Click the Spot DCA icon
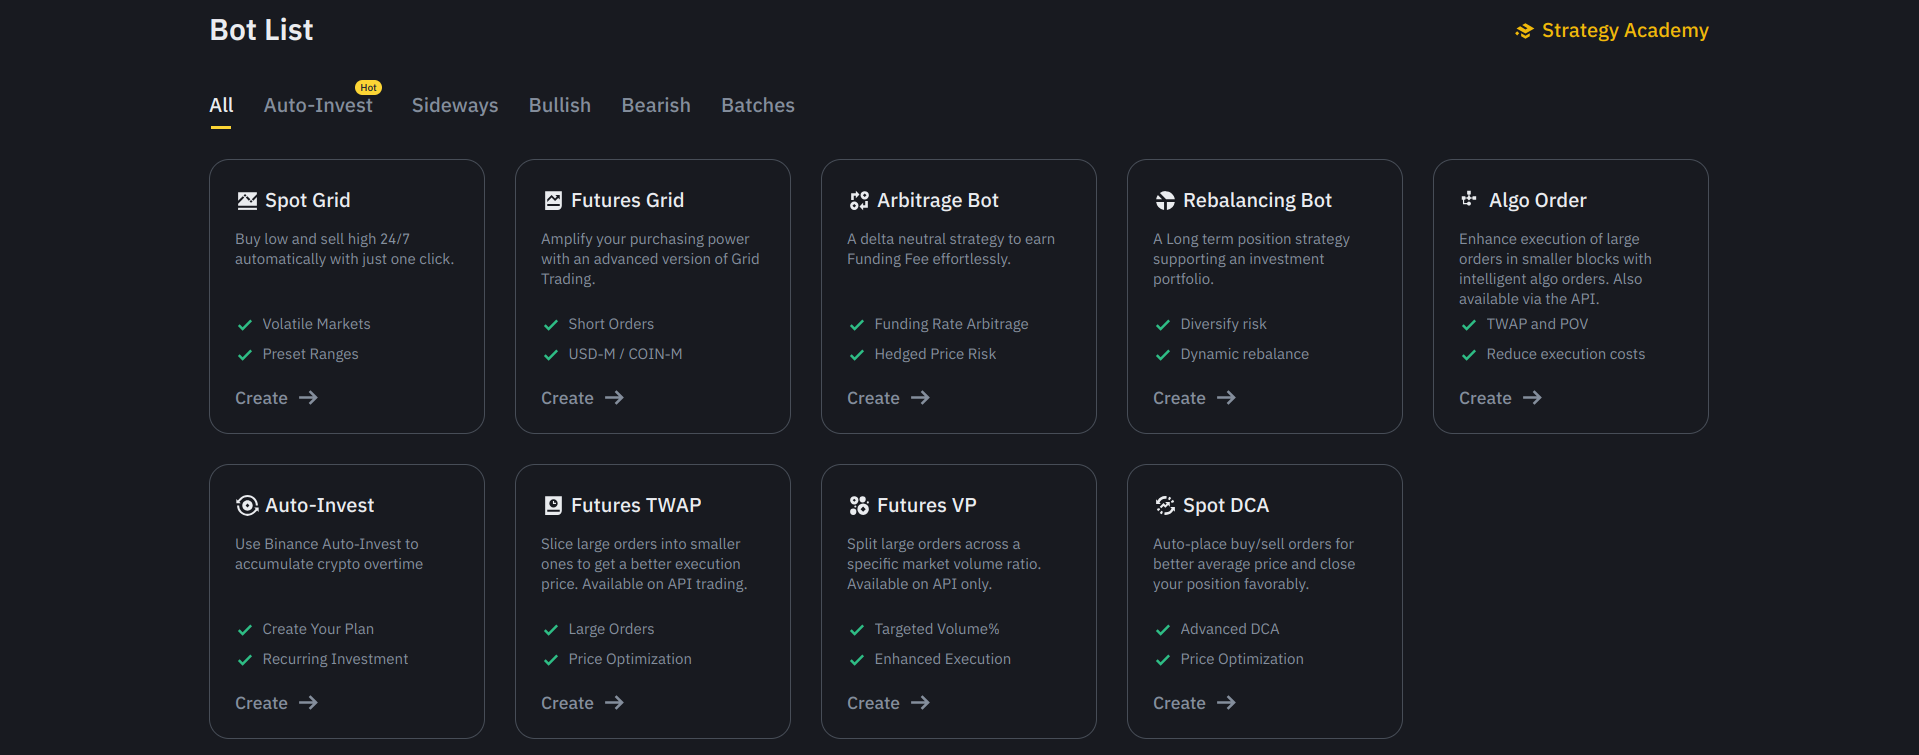The image size is (1919, 755). pos(1165,506)
